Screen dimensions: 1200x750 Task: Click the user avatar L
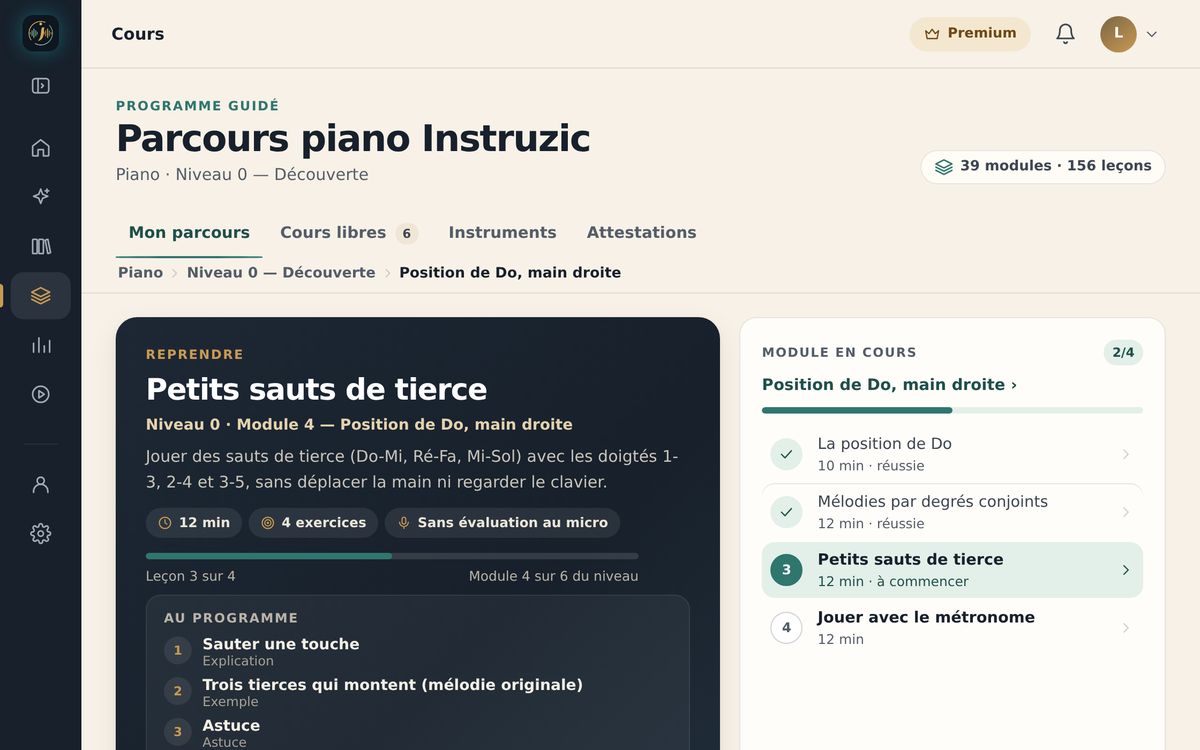click(1118, 34)
